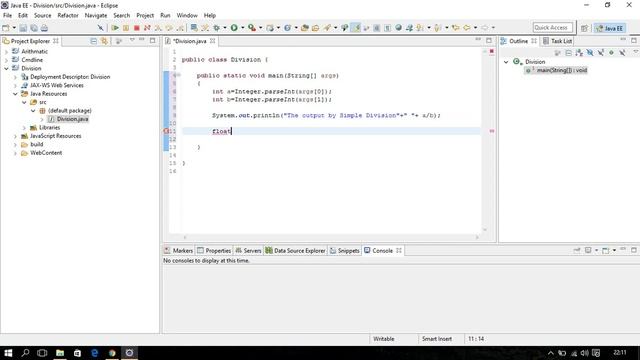
Task: Click the taskbar Search icon
Action: [x=25, y=353]
